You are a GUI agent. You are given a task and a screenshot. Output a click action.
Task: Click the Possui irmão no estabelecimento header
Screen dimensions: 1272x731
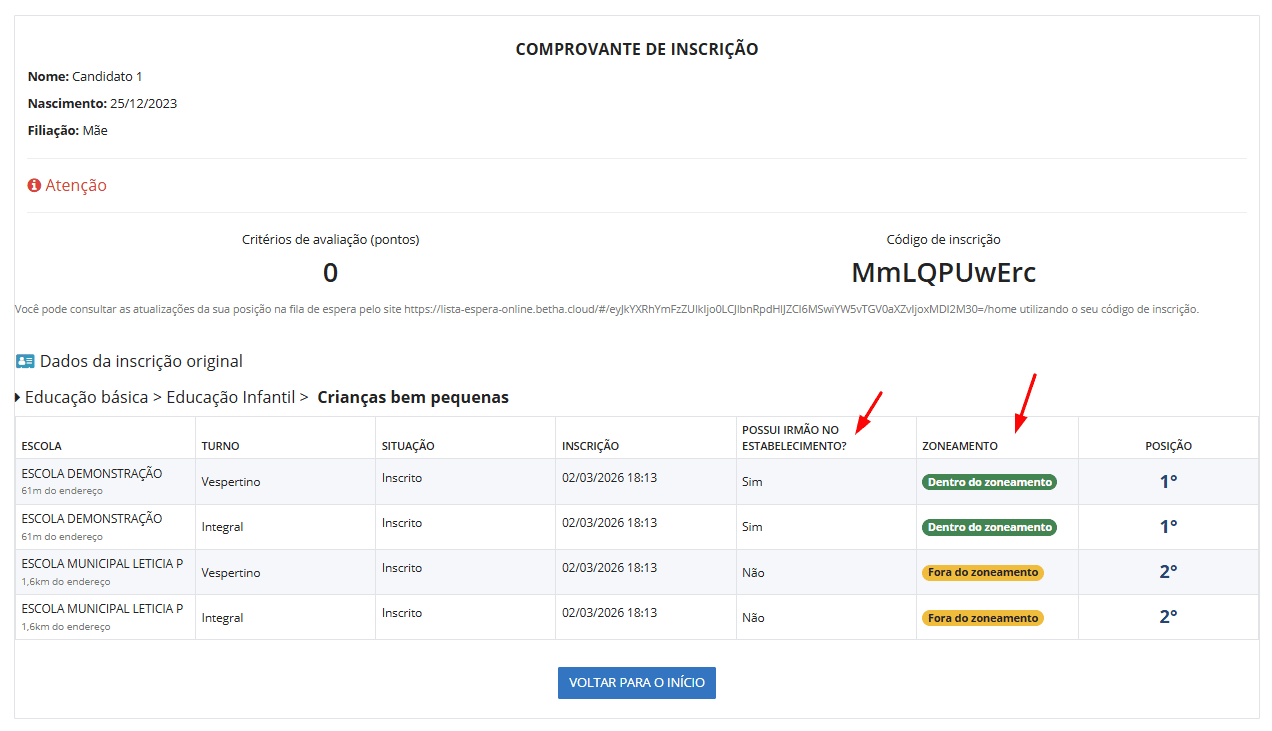(x=793, y=438)
